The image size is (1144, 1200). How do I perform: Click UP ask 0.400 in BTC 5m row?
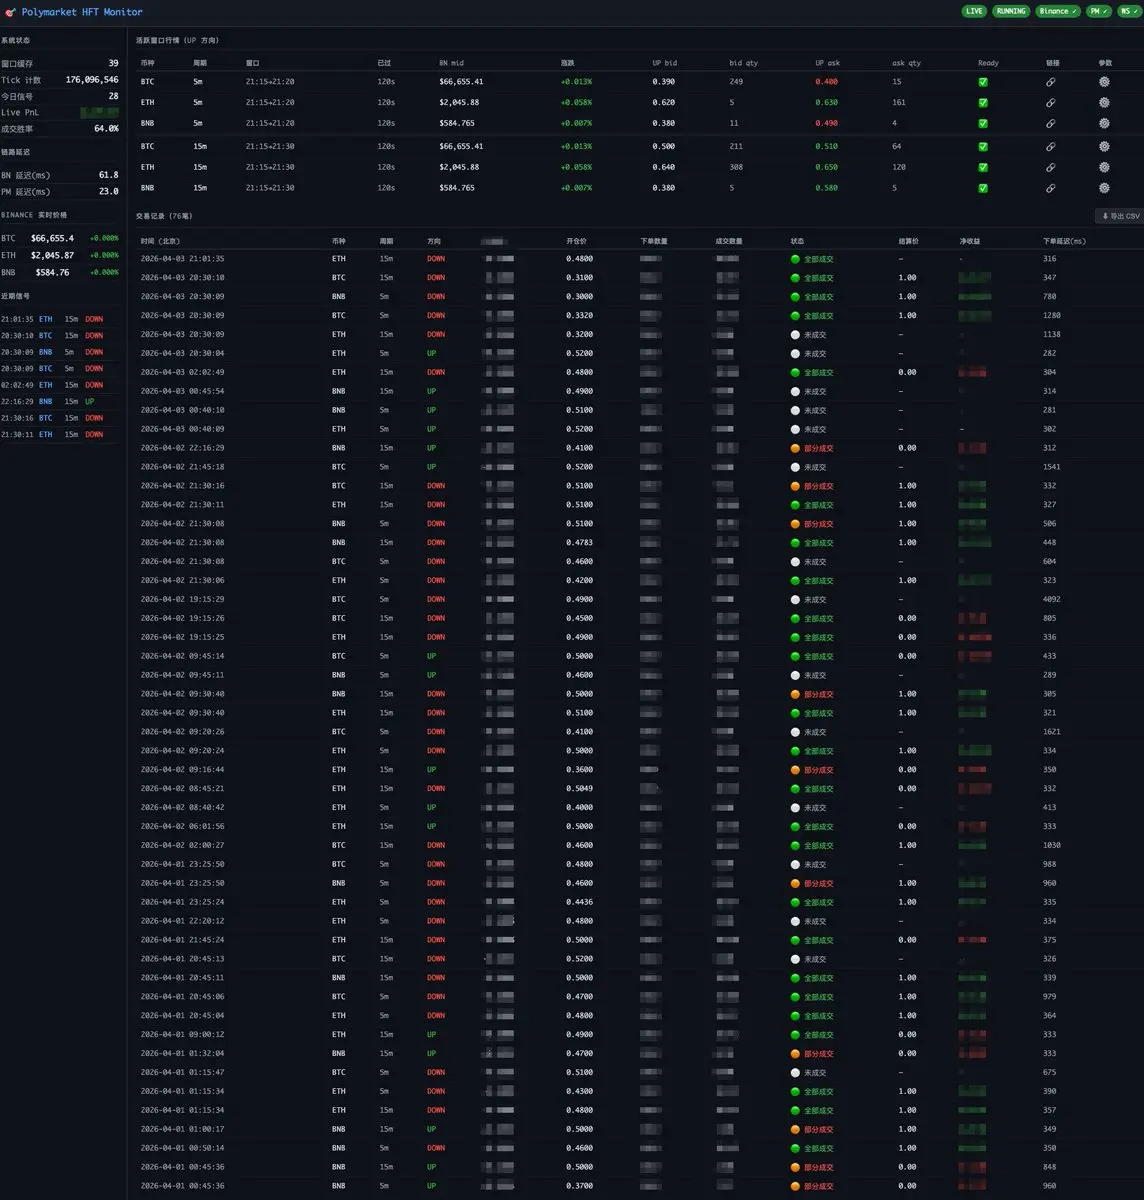[x=826, y=82]
